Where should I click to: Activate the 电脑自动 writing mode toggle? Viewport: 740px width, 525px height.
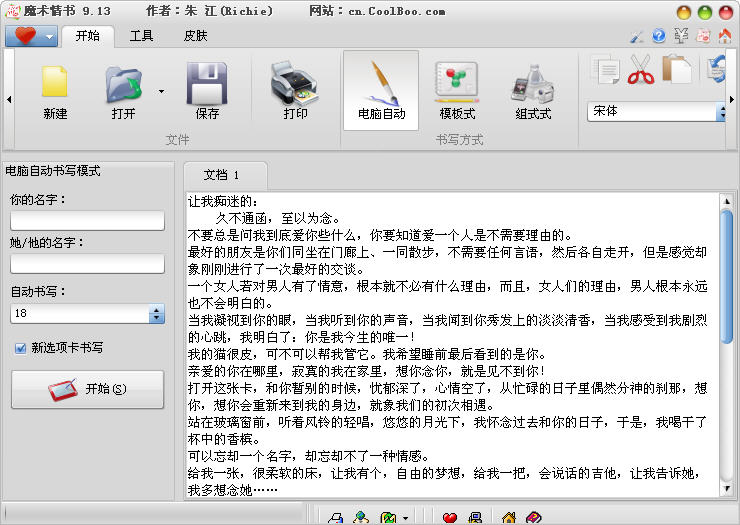(x=381, y=88)
